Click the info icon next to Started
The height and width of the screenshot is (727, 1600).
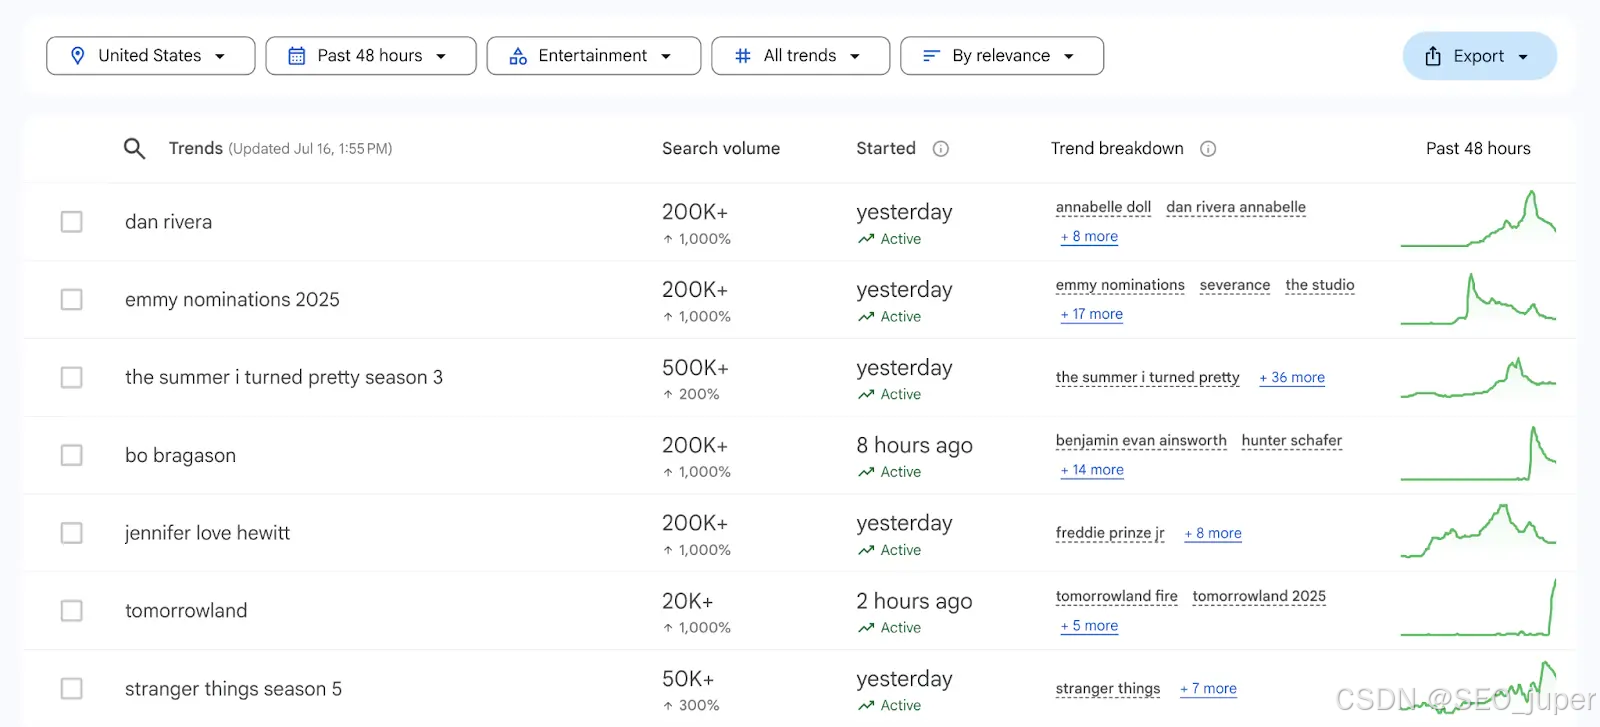pyautogui.click(x=941, y=149)
